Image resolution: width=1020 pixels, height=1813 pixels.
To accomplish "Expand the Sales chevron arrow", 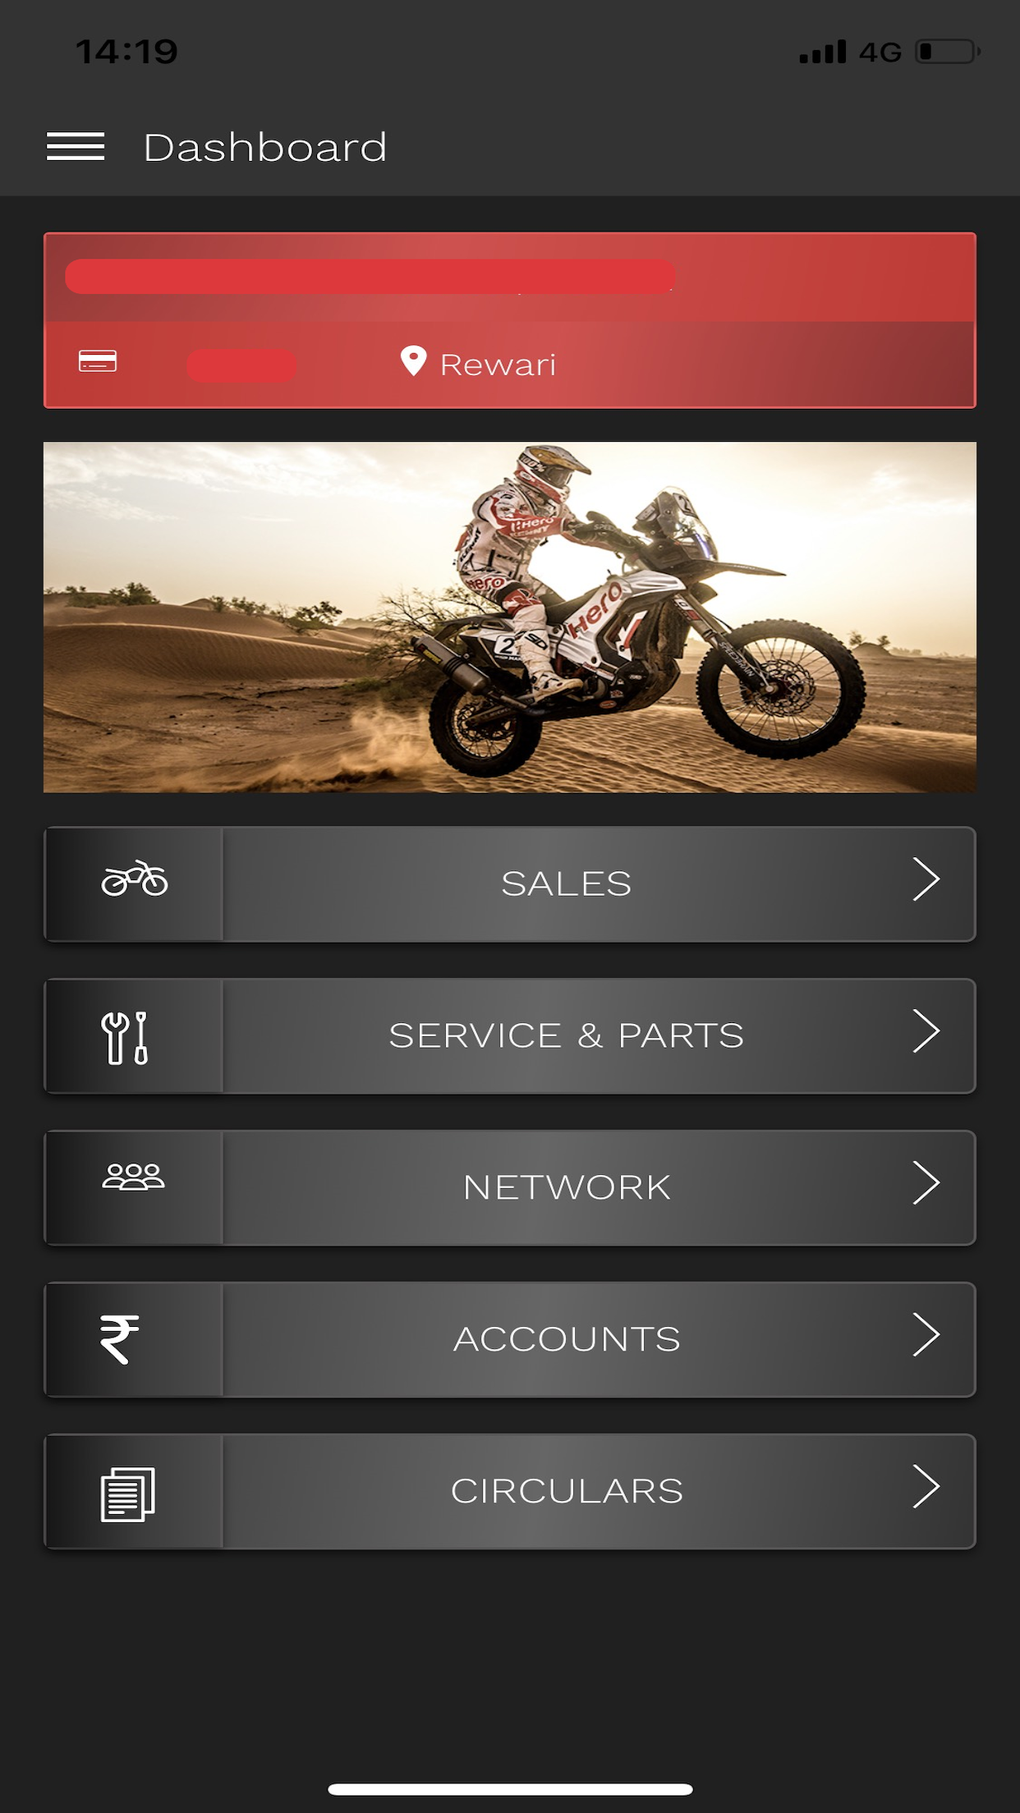I will [926, 880].
